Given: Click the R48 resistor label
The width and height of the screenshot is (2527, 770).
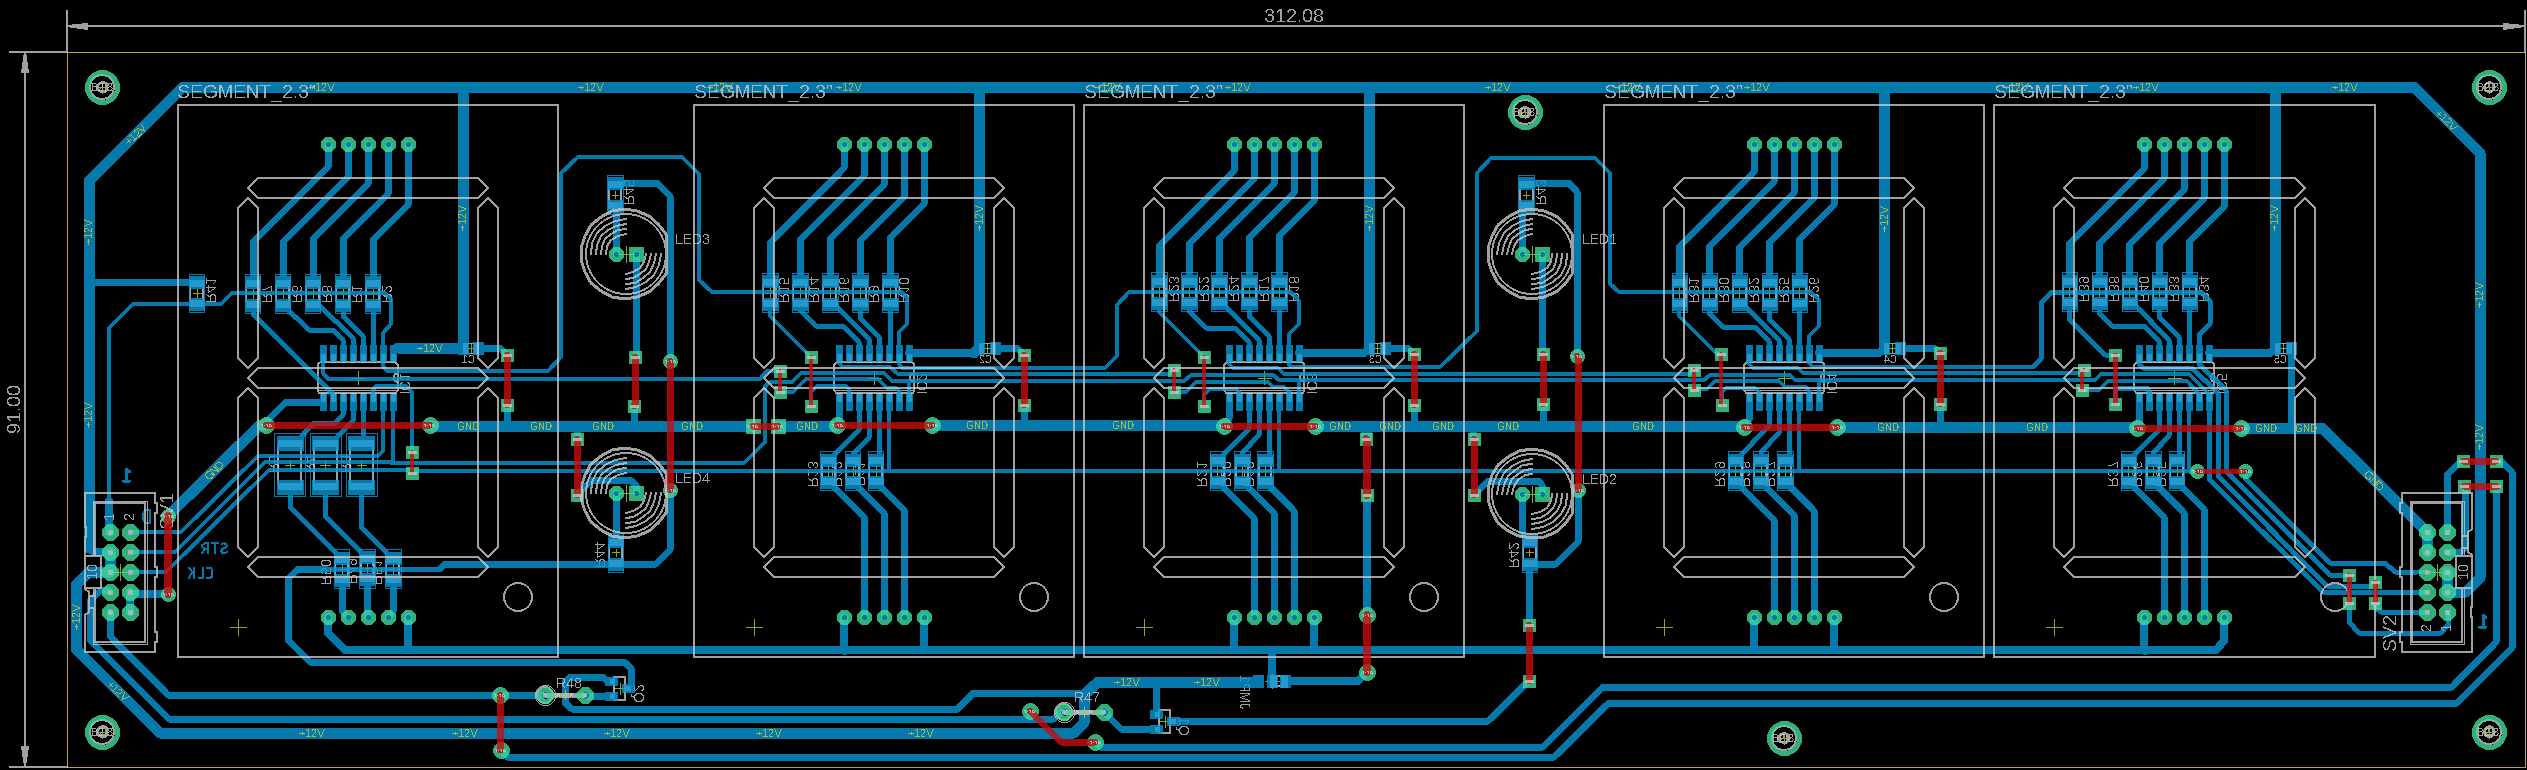Looking at the screenshot, I should [x=569, y=683].
